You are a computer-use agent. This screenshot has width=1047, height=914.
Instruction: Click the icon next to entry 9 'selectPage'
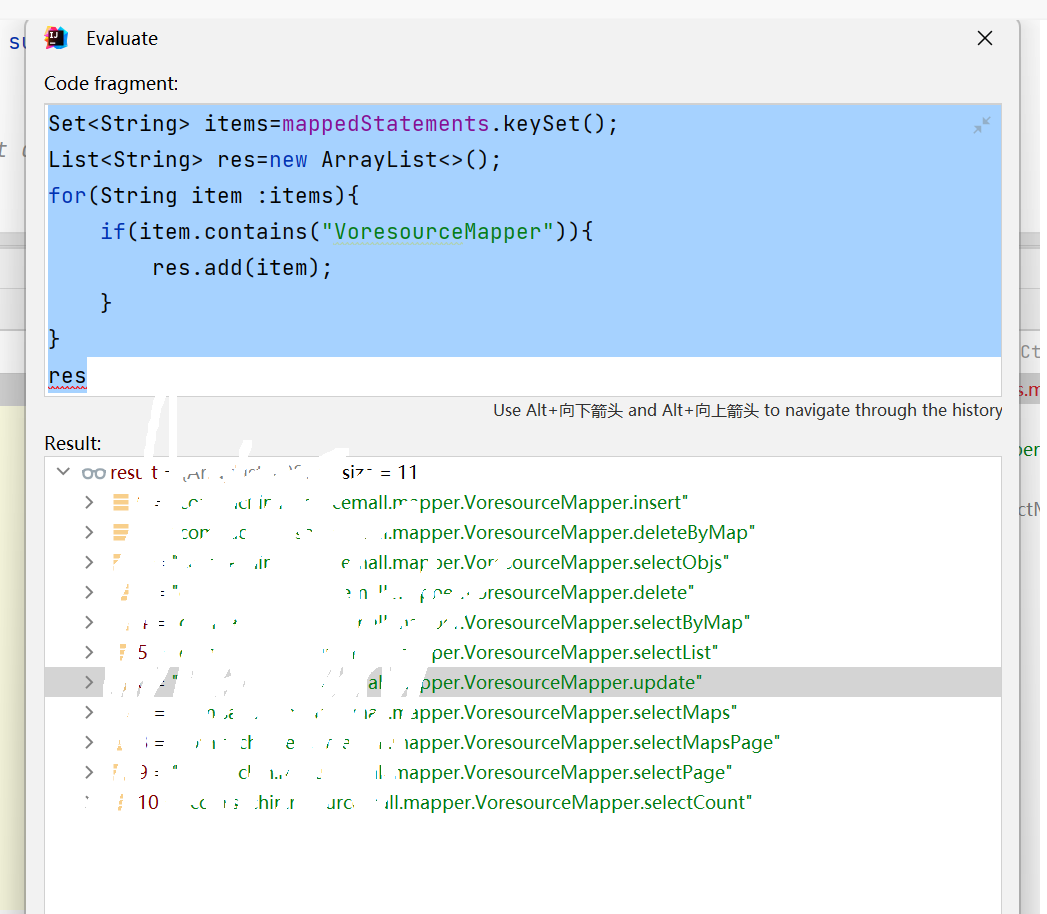pyautogui.click(x=115, y=772)
